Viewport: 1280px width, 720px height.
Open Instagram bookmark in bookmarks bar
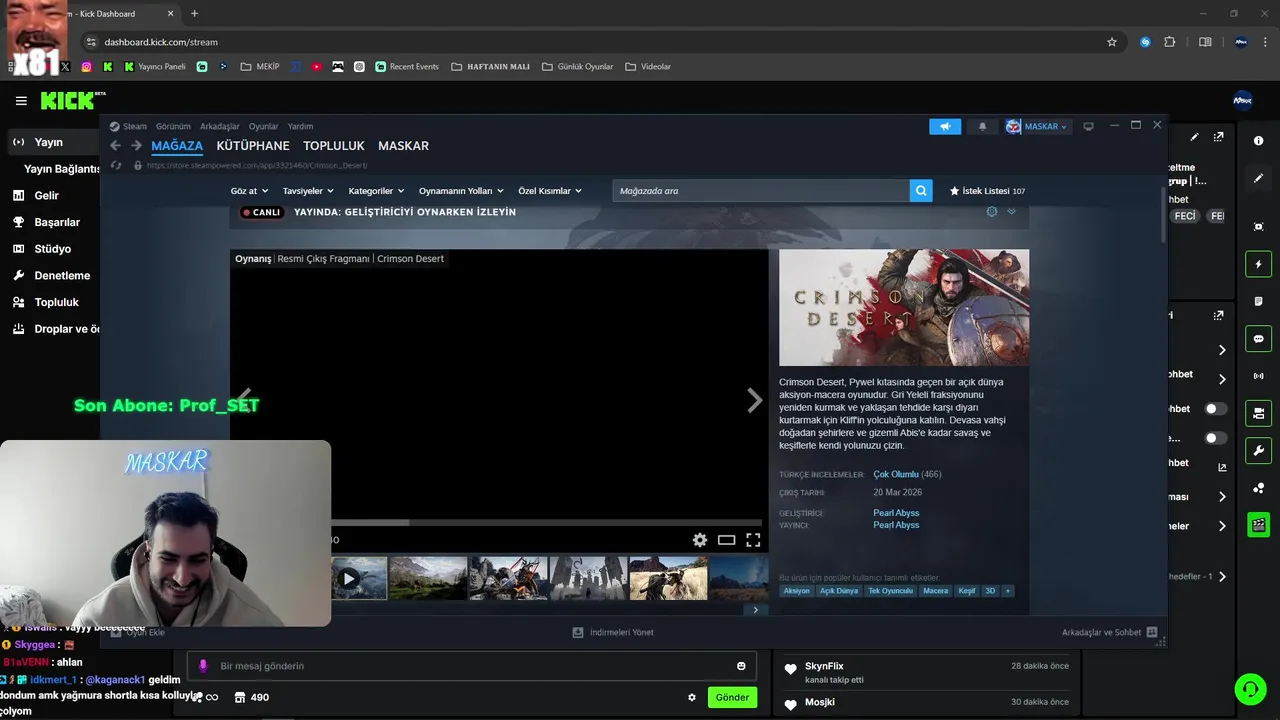click(87, 67)
